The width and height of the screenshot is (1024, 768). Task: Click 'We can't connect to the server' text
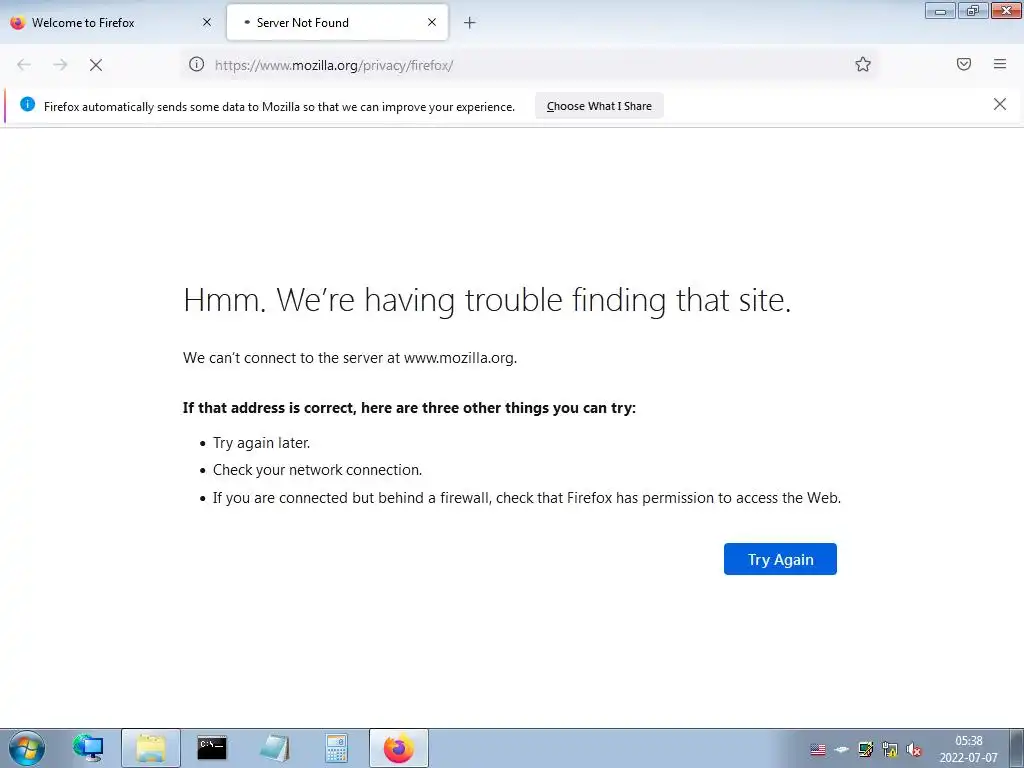(350, 358)
